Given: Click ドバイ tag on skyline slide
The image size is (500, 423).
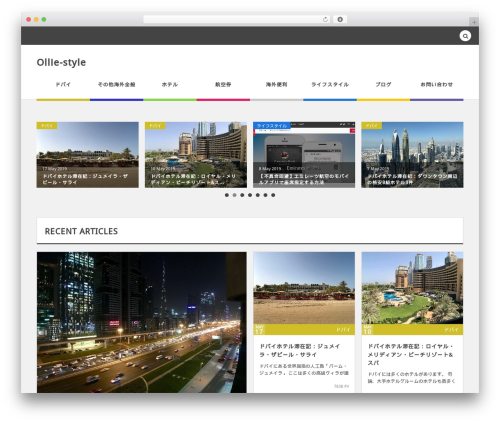Looking at the screenshot, I should pyautogui.click(x=371, y=126).
